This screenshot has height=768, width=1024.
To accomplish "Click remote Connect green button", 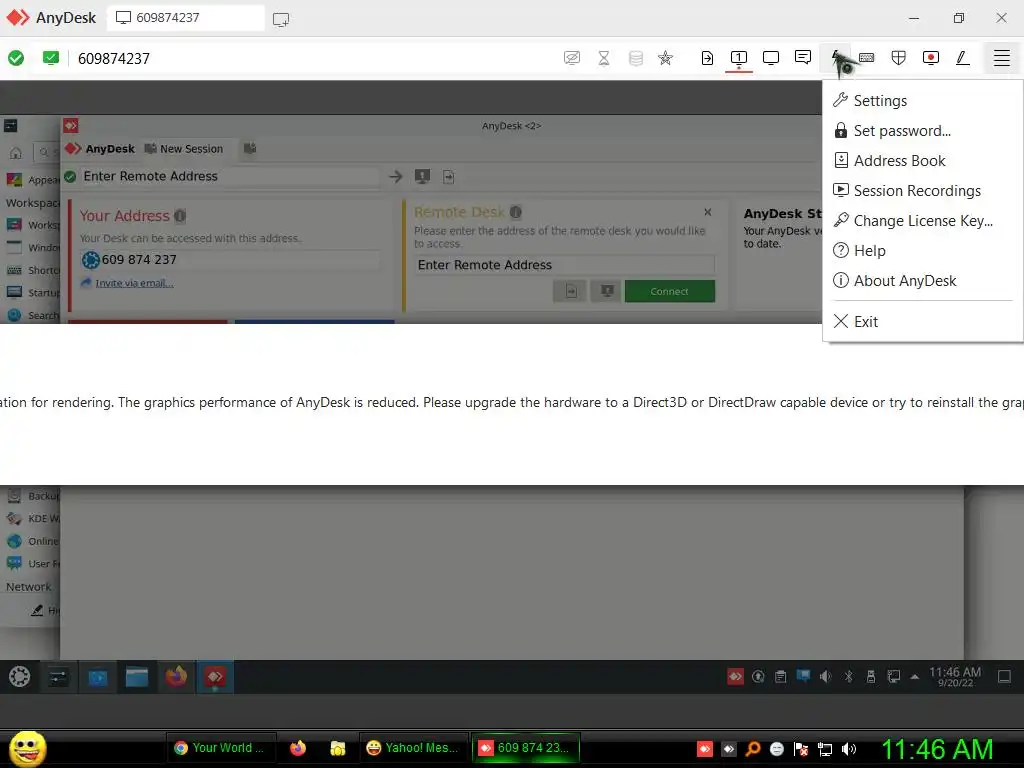I will (x=669, y=291).
